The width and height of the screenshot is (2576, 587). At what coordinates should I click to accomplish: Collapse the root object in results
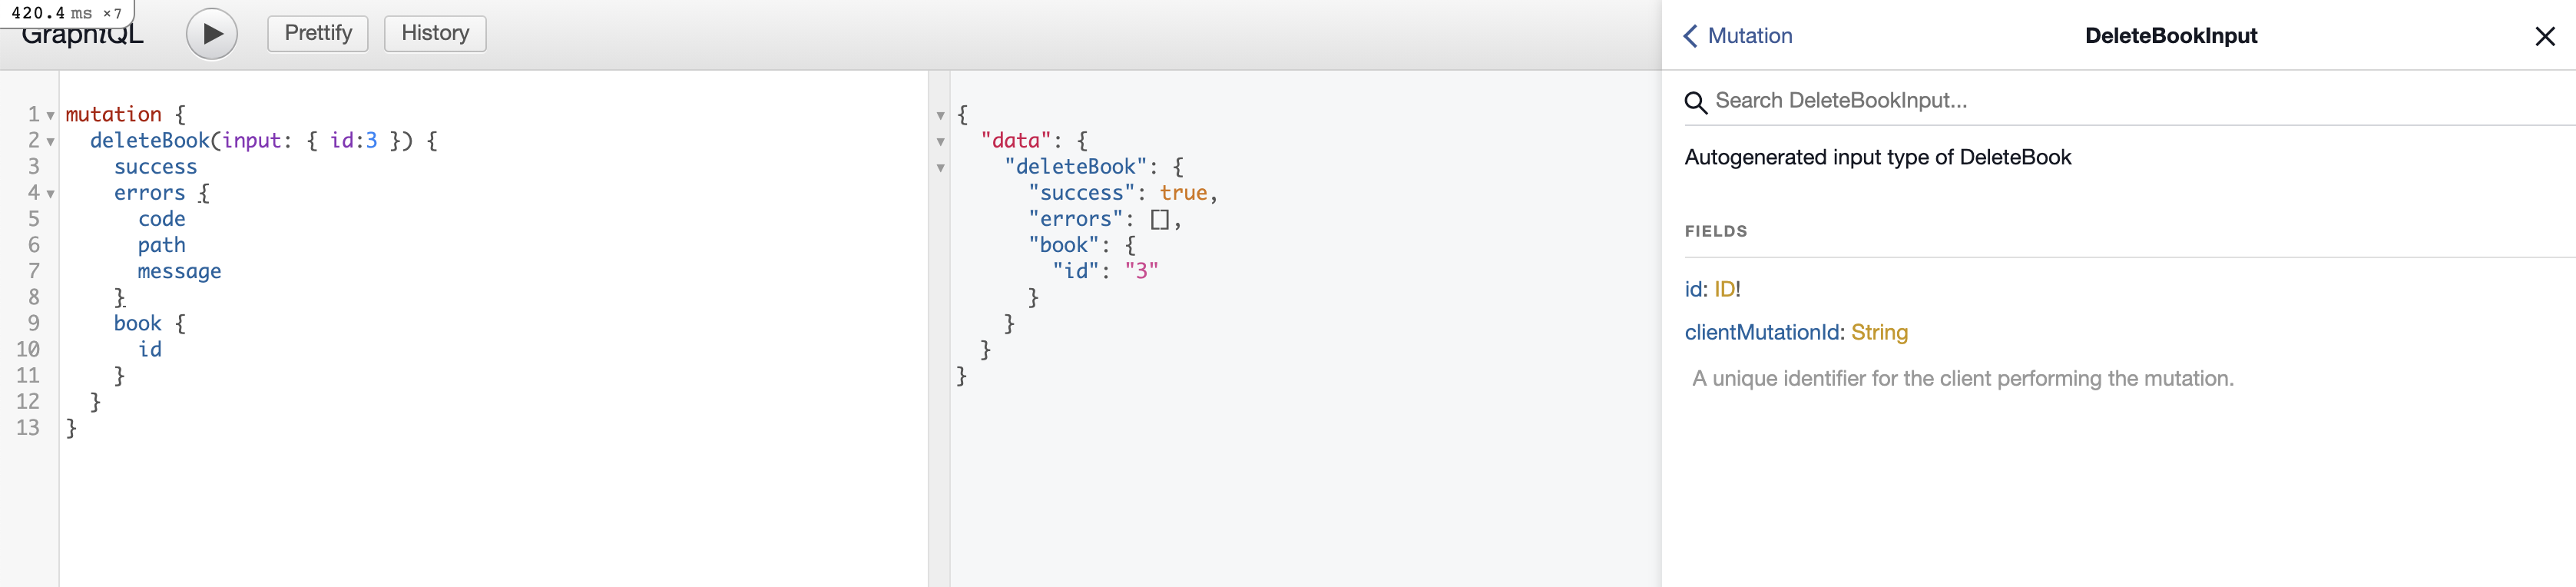point(940,116)
